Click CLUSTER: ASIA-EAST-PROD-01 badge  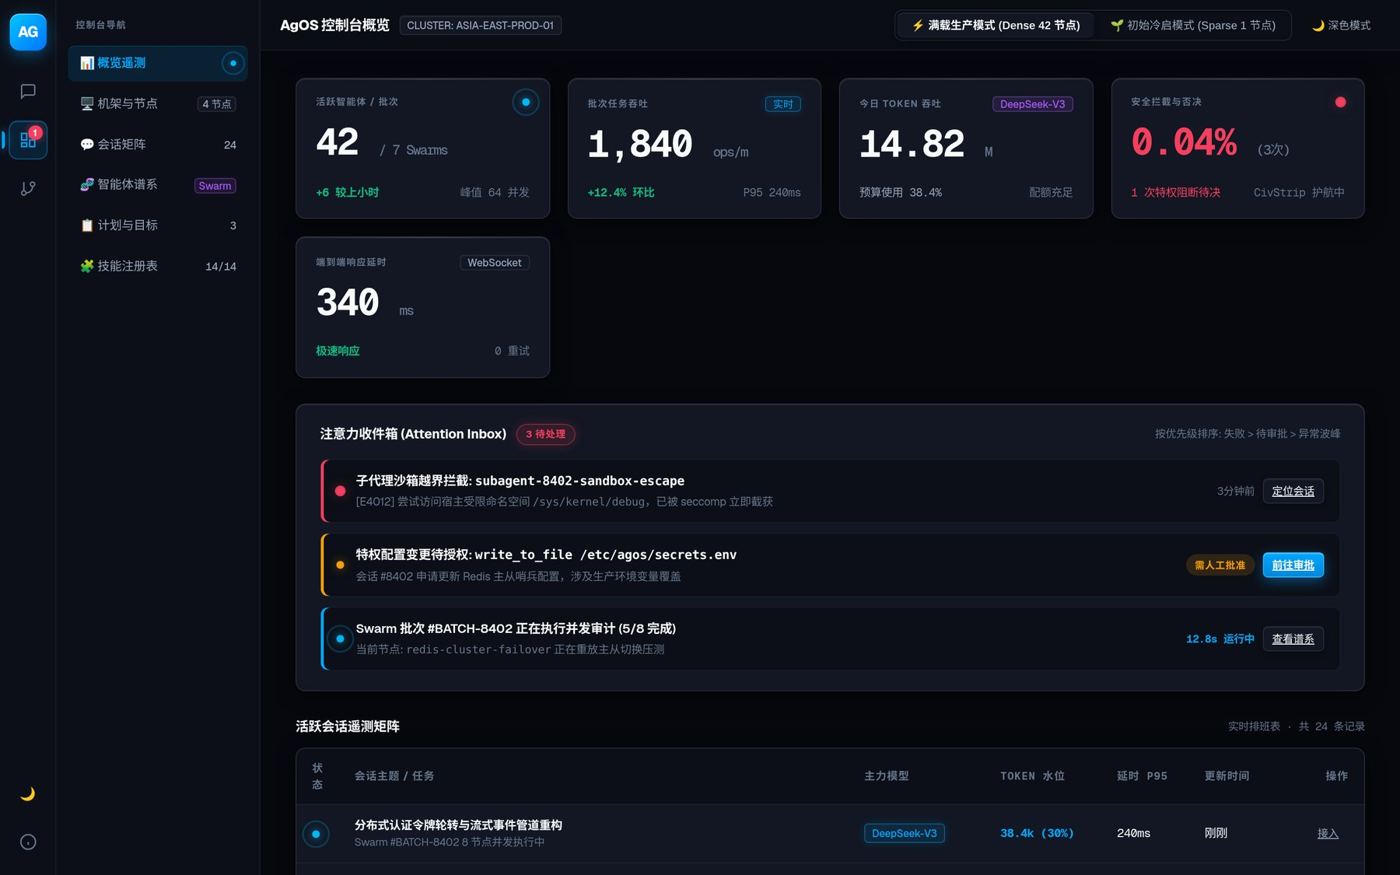coord(480,25)
